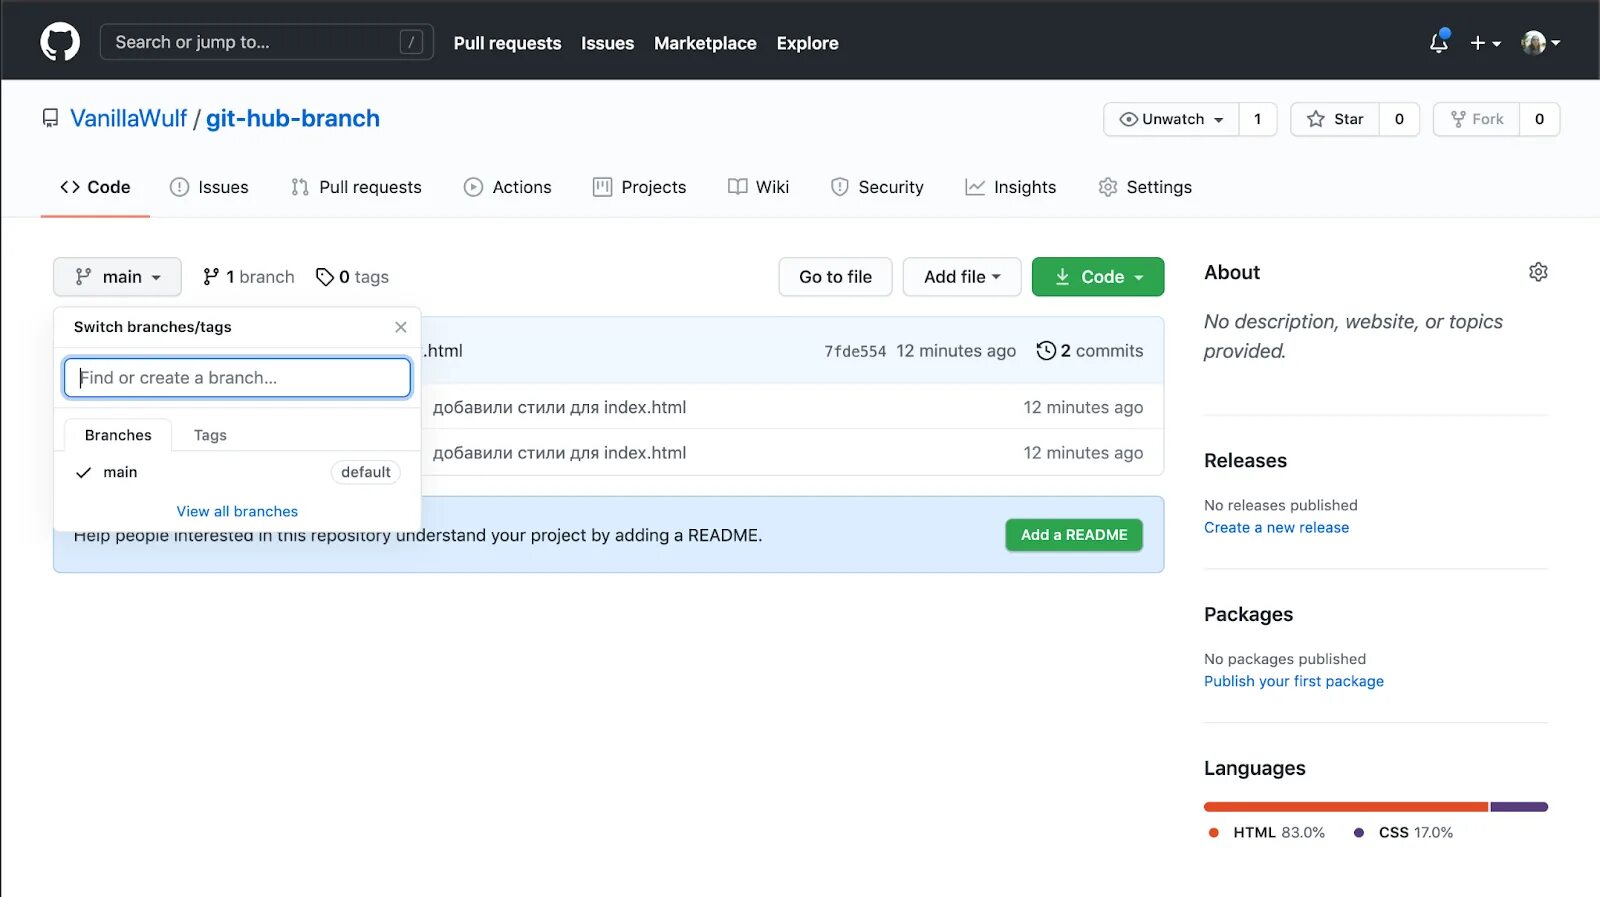Open the green Code dropdown

tap(1098, 277)
